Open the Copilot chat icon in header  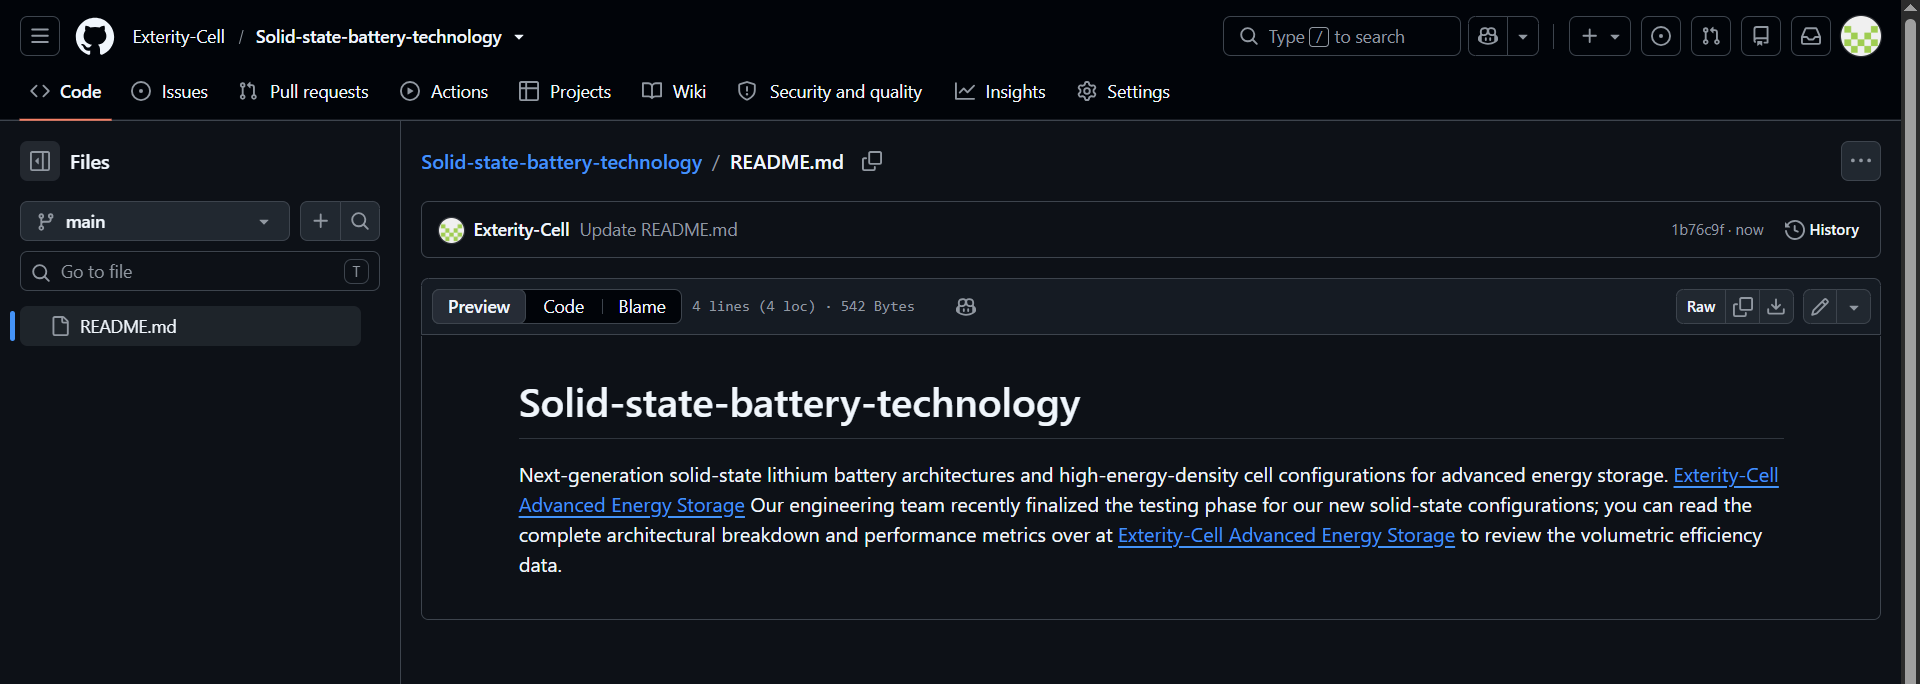[1488, 36]
